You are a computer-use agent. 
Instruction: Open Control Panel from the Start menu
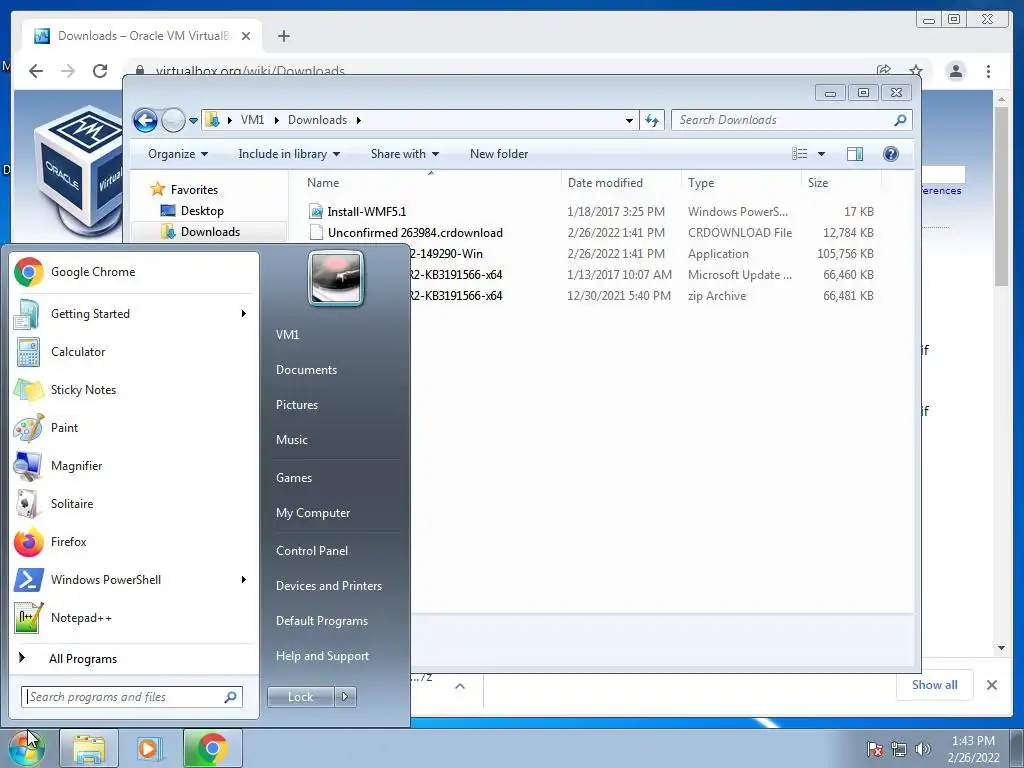pyautogui.click(x=312, y=551)
